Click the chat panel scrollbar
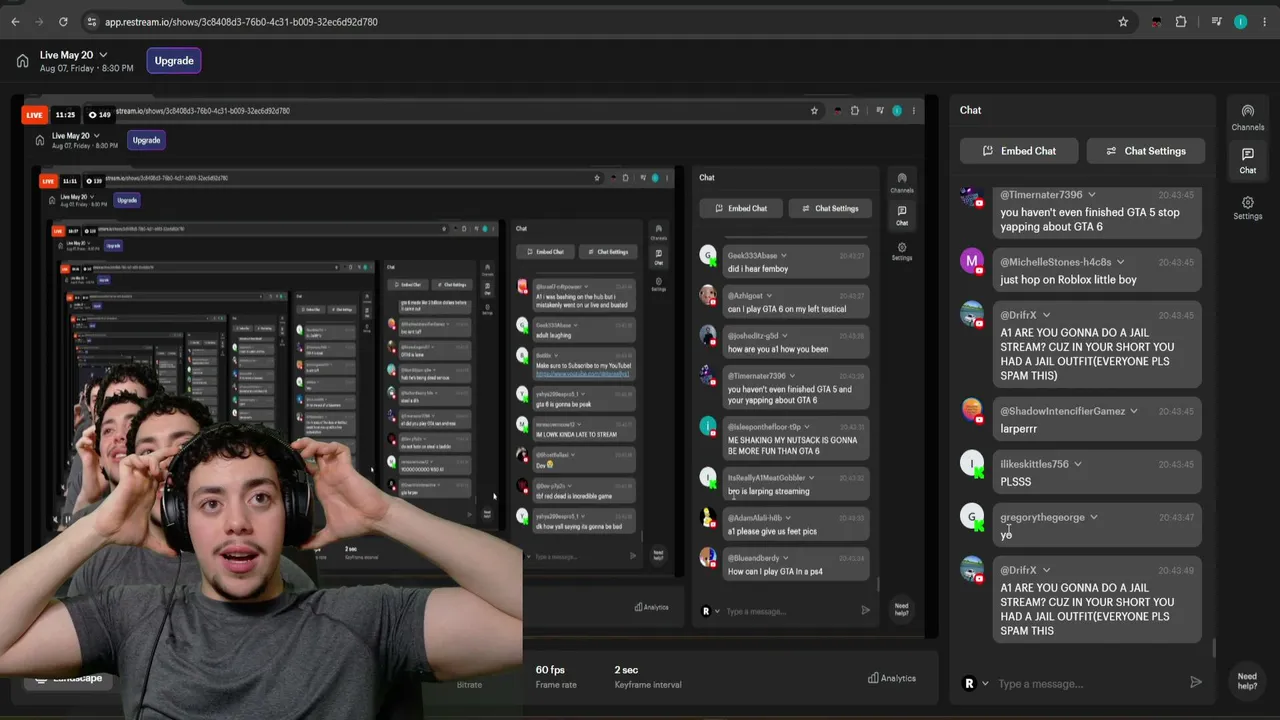Image resolution: width=1280 pixels, height=720 pixels. [1215, 648]
